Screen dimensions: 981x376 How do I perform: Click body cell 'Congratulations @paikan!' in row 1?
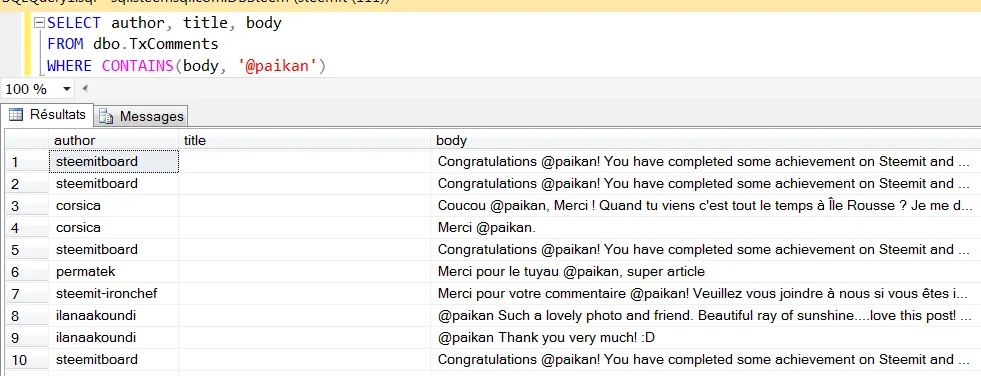click(706, 162)
